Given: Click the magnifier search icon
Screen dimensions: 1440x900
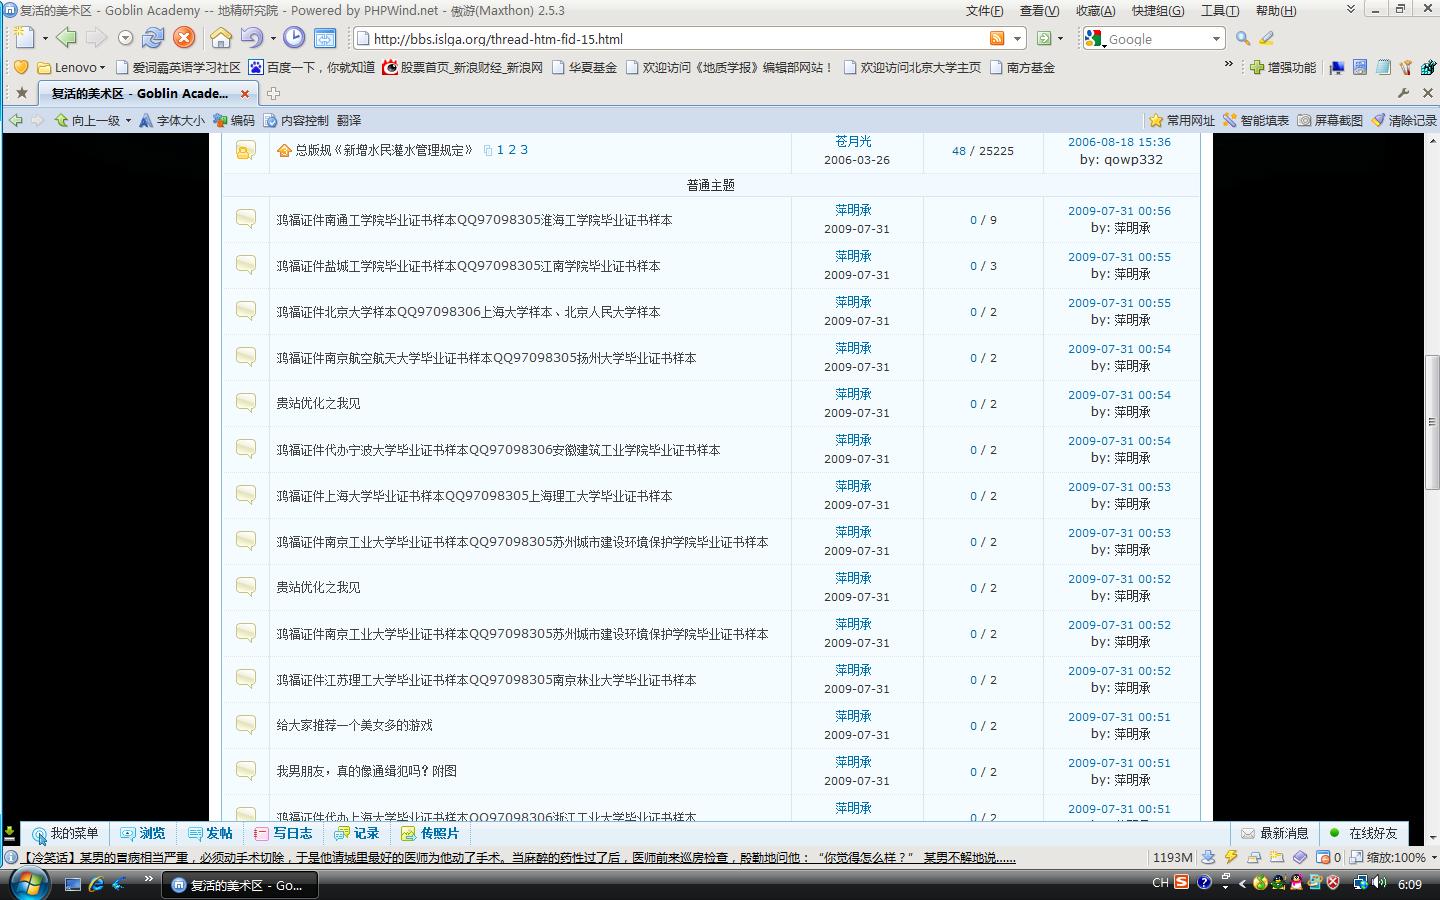Looking at the screenshot, I should tap(1243, 38).
